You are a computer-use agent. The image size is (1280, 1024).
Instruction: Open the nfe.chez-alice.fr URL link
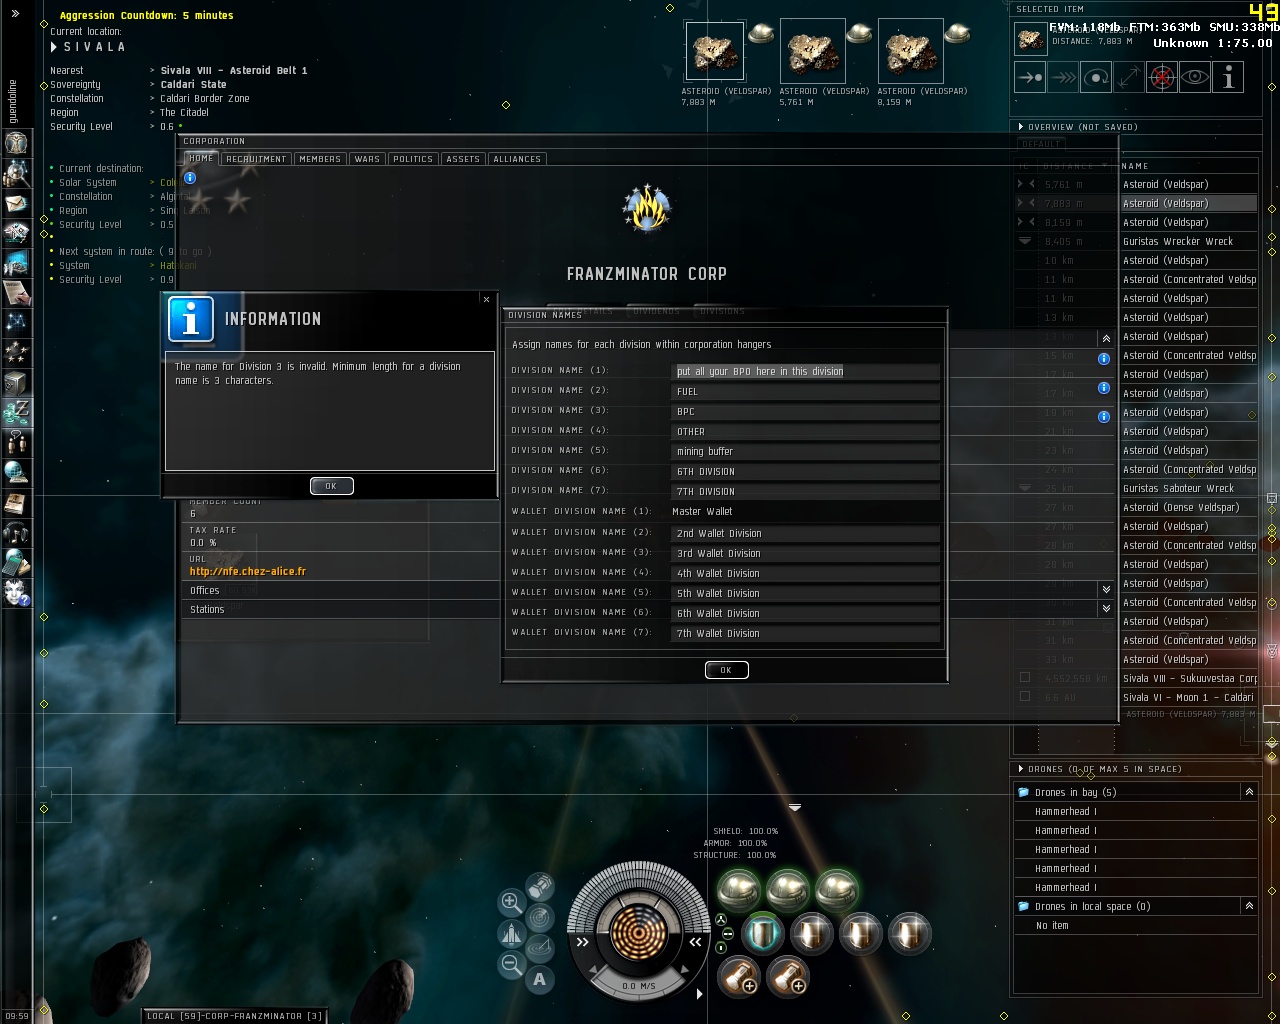click(248, 571)
